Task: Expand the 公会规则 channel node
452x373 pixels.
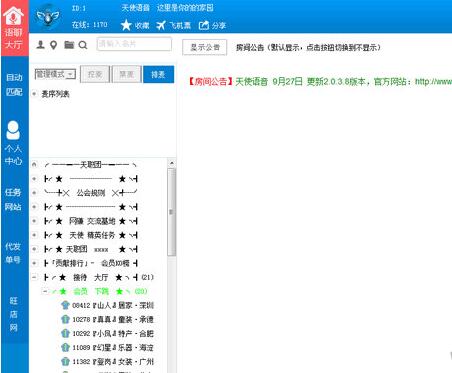Action: coord(34,193)
